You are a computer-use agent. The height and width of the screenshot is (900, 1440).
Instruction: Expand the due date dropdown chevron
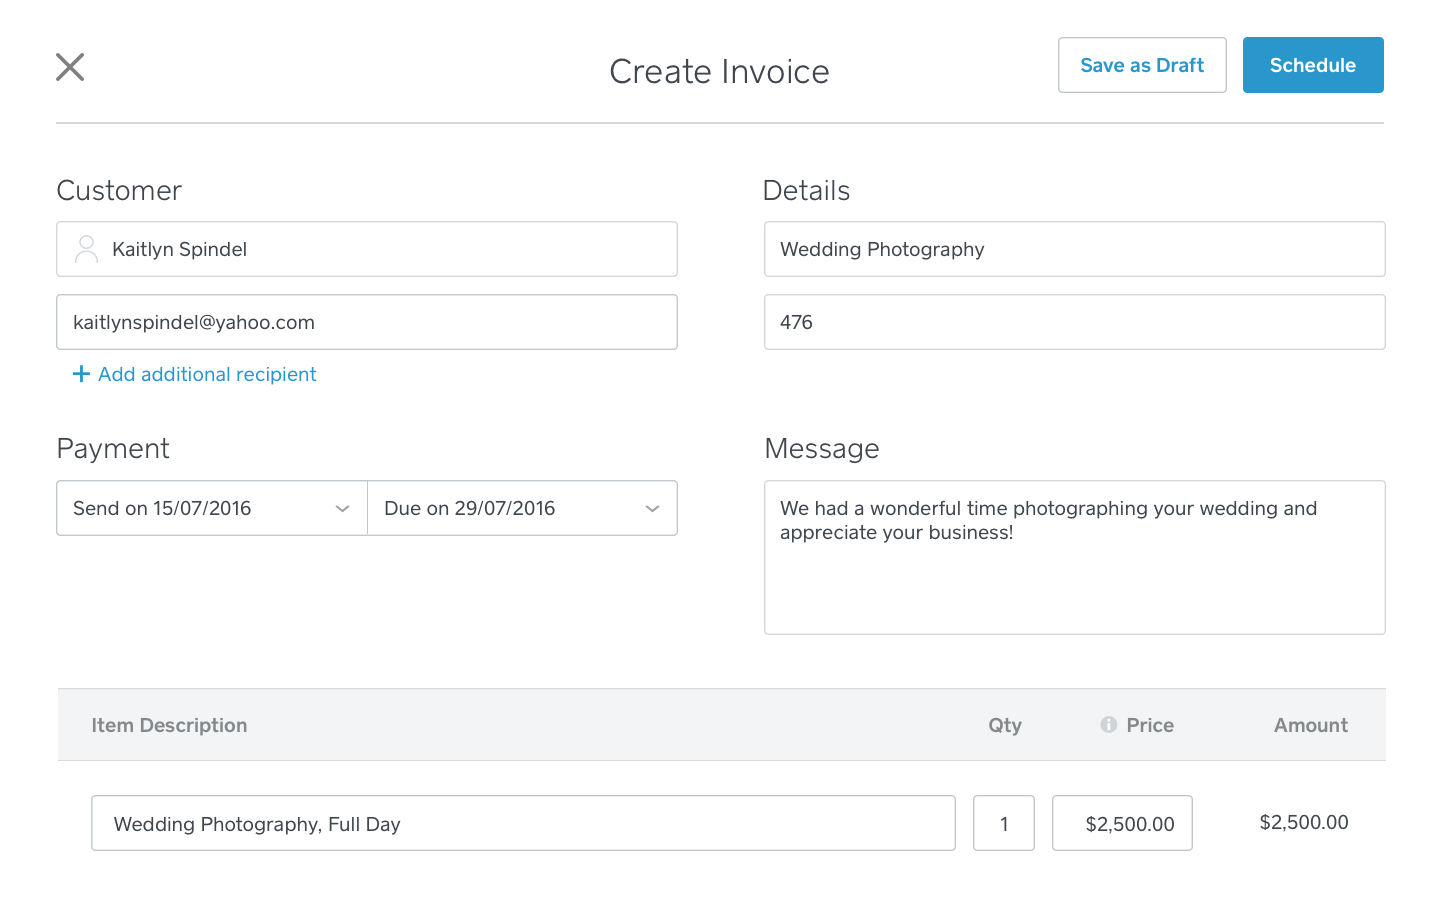click(652, 509)
